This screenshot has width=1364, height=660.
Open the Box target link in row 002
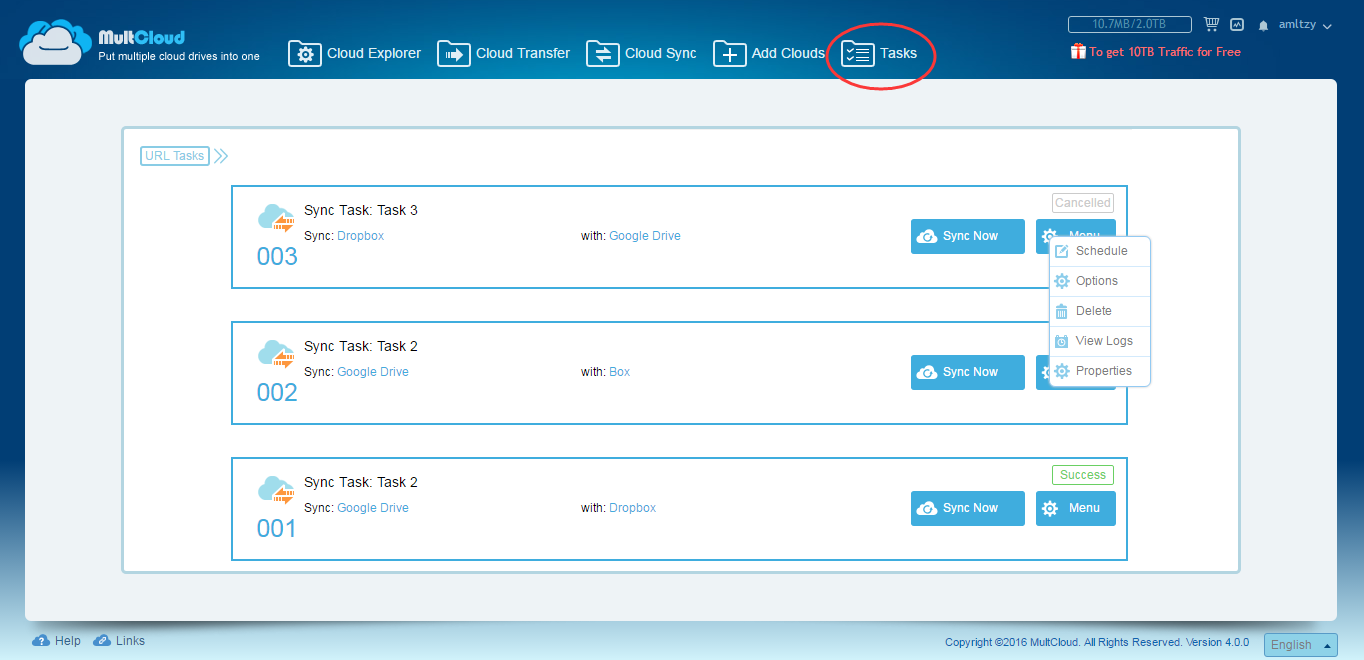620,372
